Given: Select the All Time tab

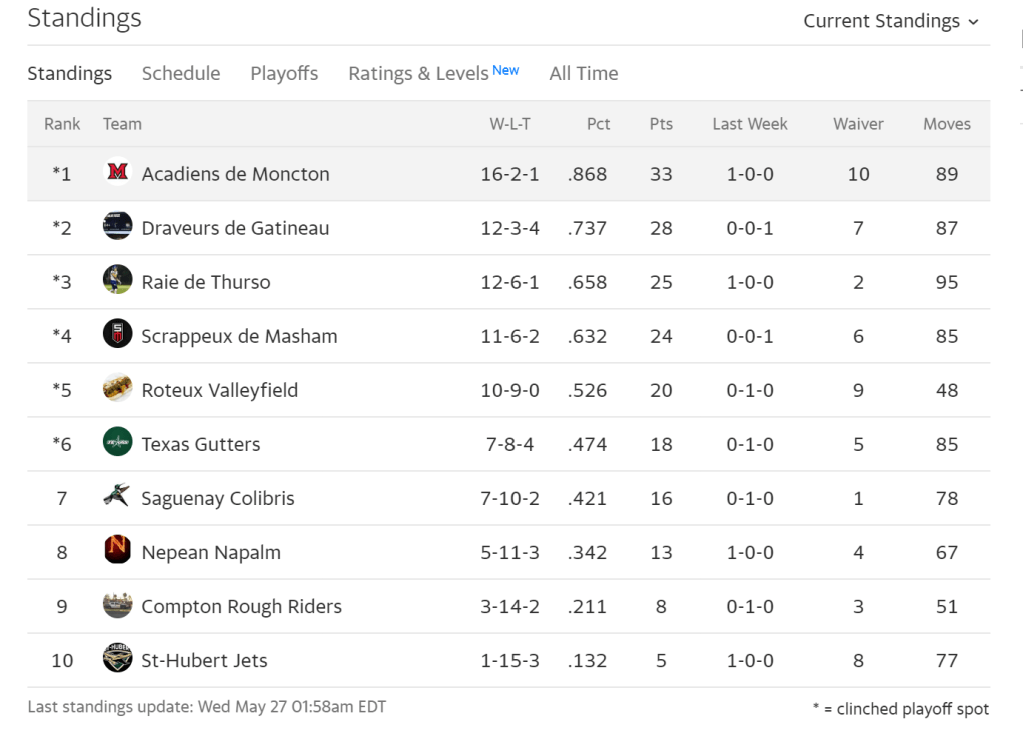Looking at the screenshot, I should point(584,73).
